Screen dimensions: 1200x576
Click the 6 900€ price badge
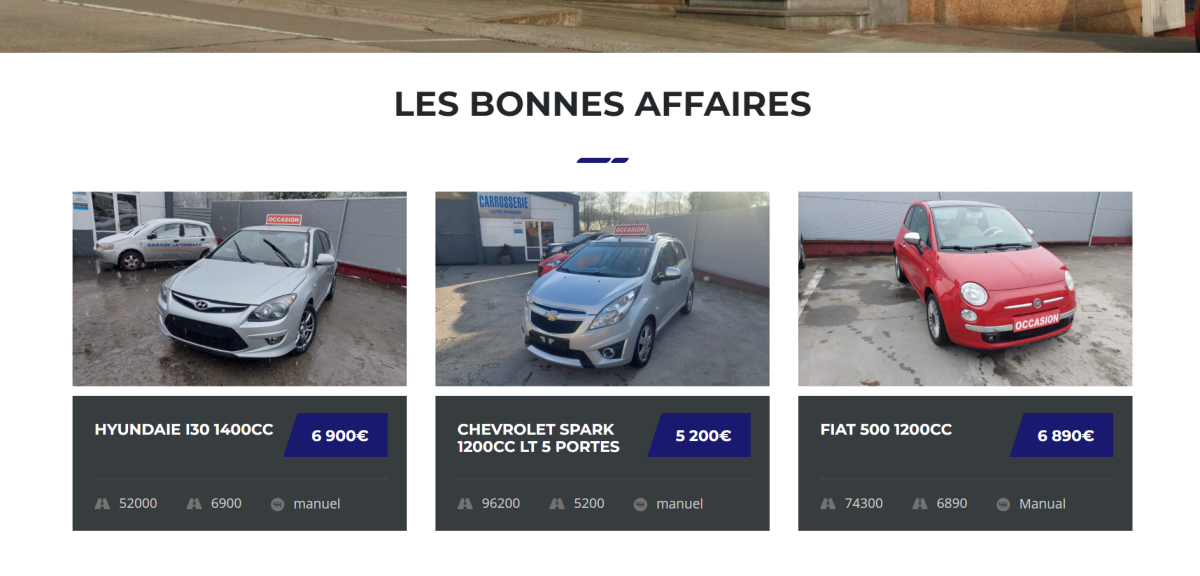(x=336, y=436)
